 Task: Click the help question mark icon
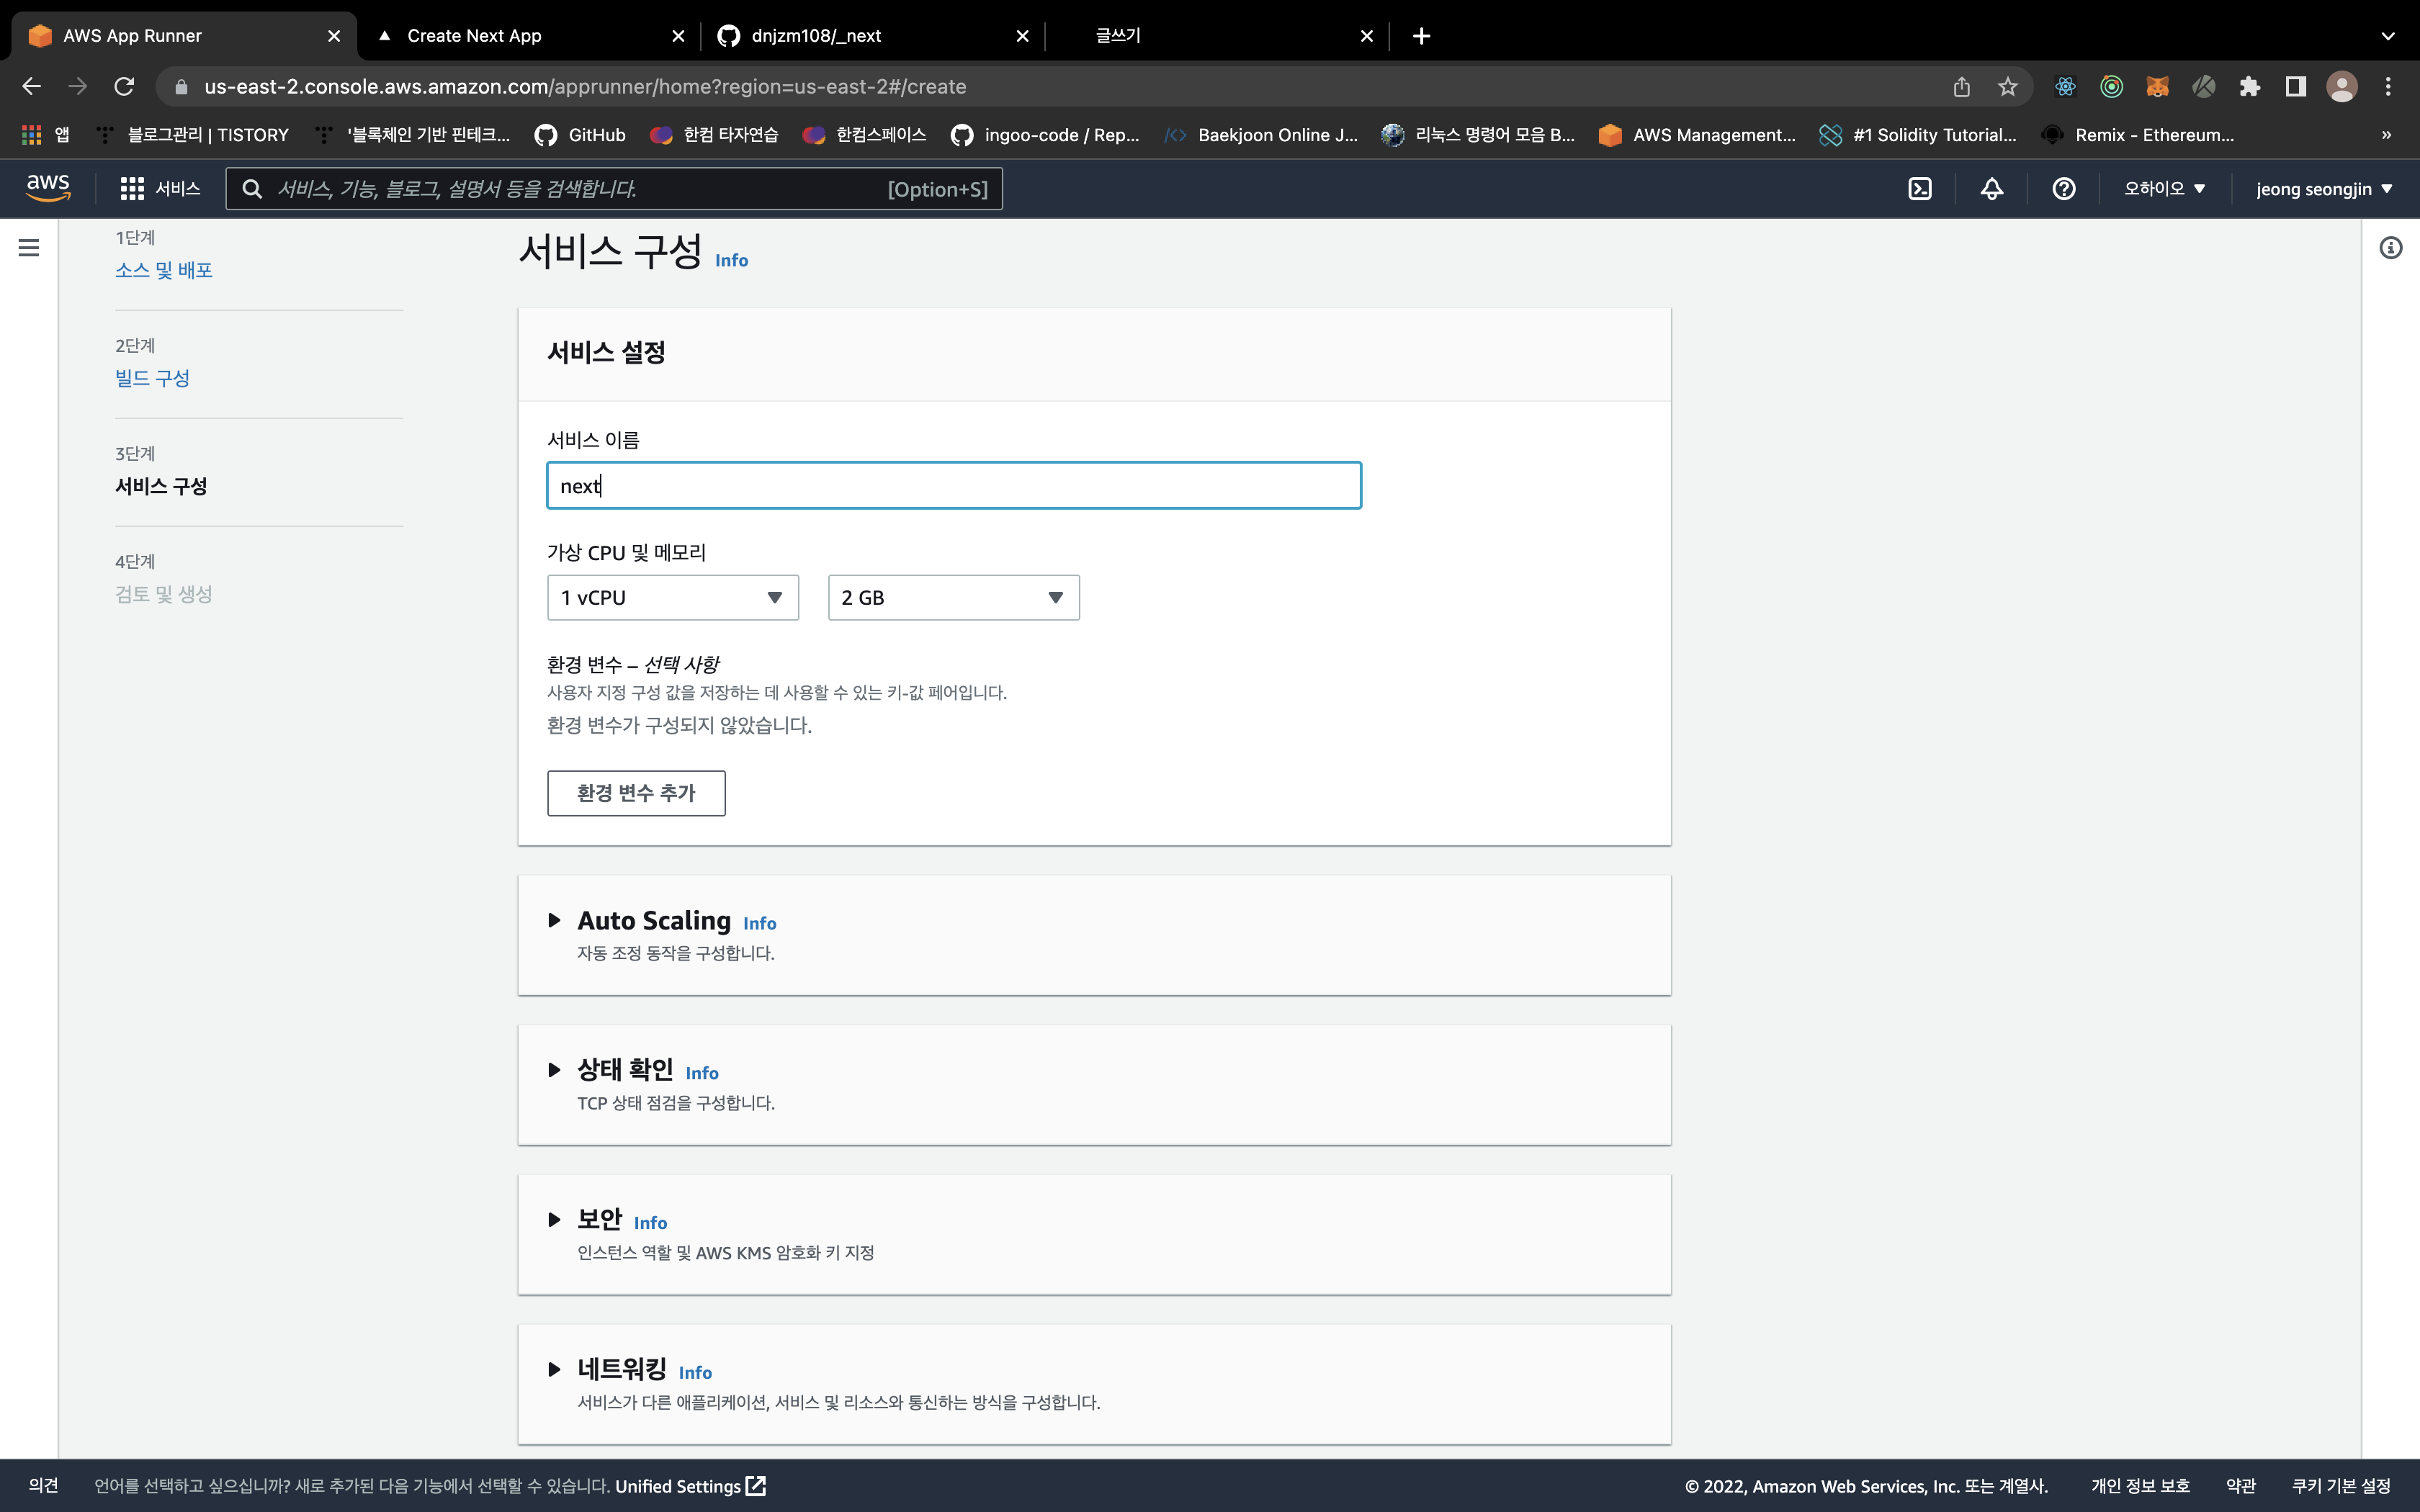(x=2063, y=189)
